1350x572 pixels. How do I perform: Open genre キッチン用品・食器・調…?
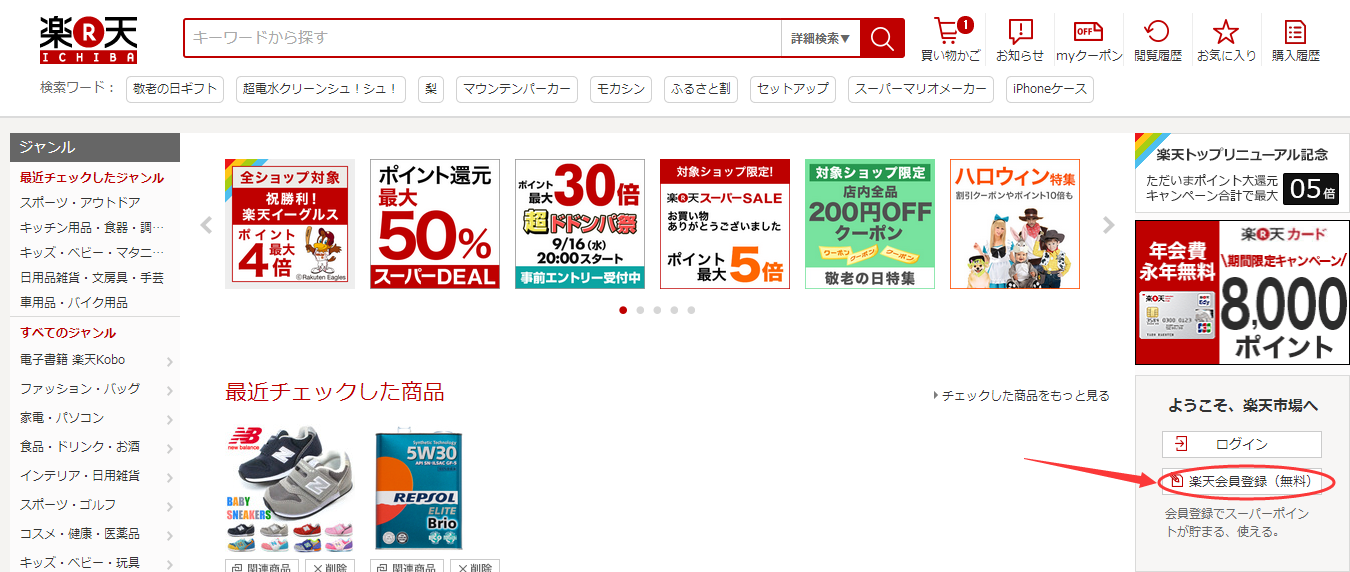[92, 228]
